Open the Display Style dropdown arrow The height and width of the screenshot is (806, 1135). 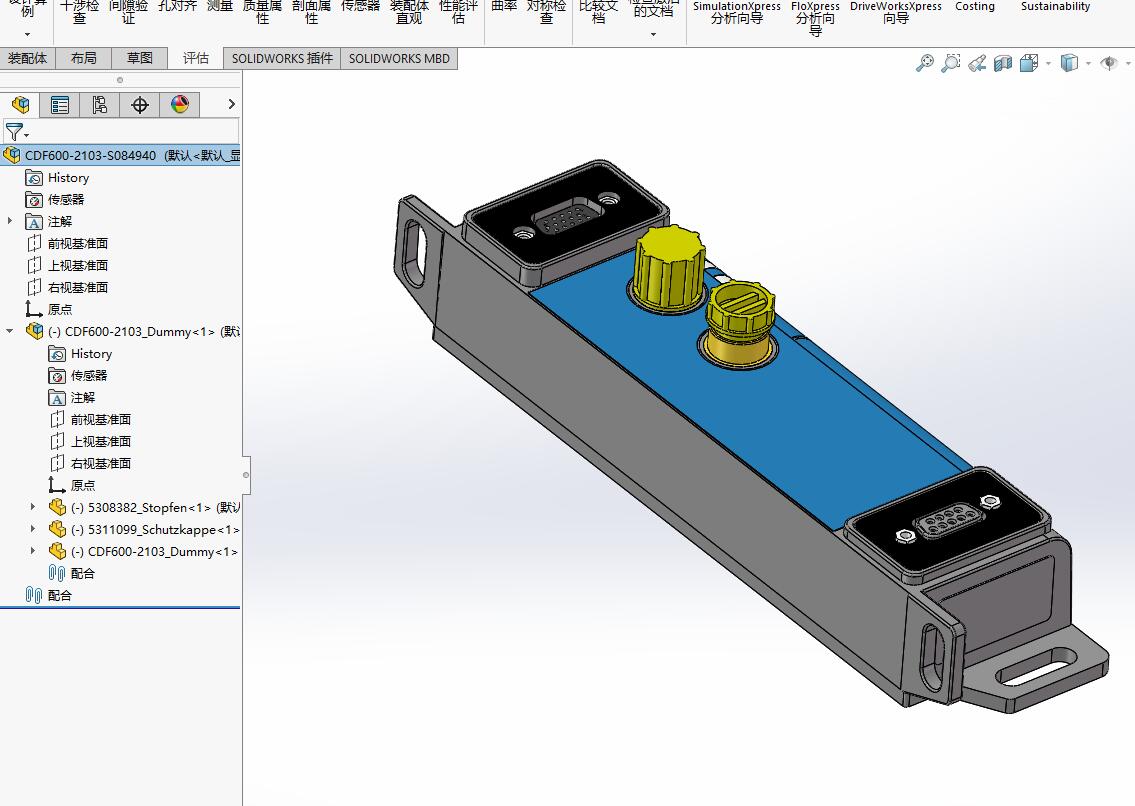1088,64
